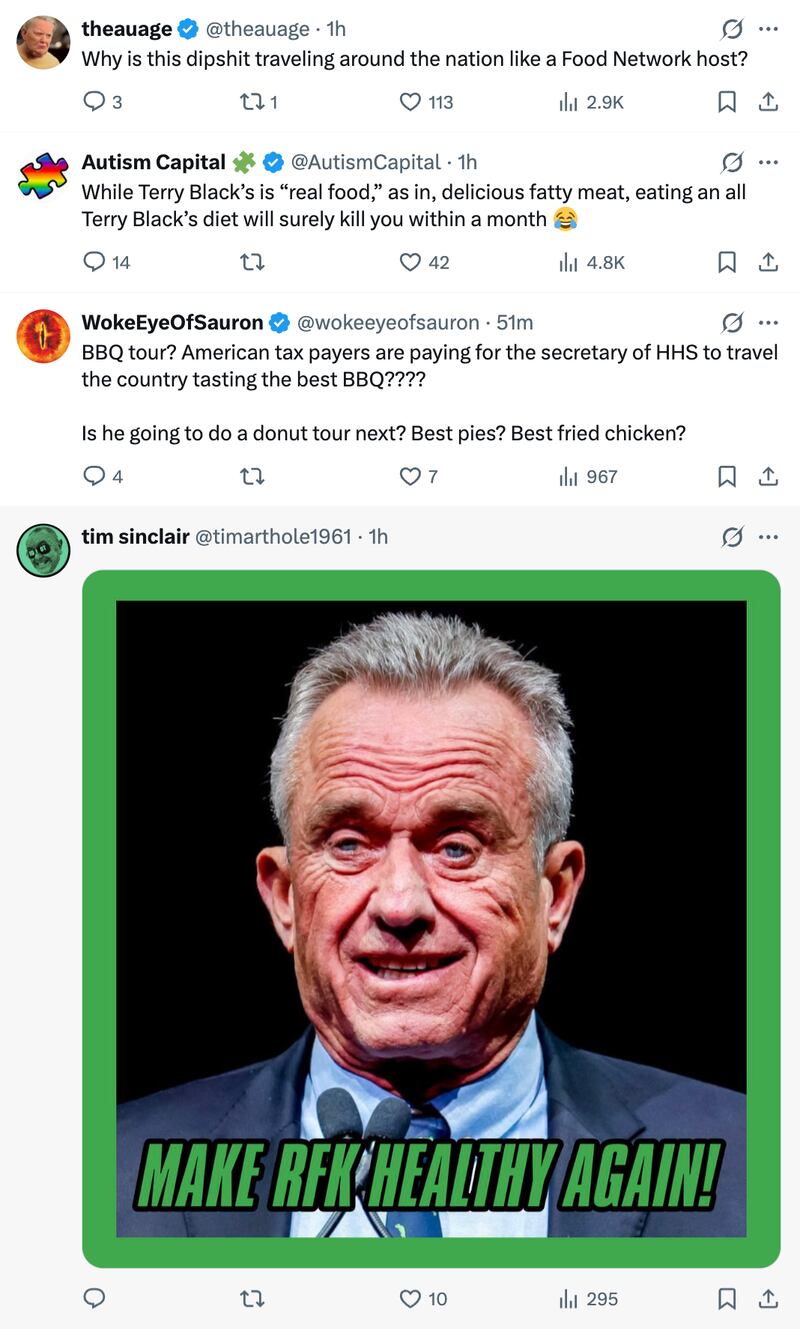
Task: Open the @wokeeyeofsauron handle link
Action: [388, 322]
